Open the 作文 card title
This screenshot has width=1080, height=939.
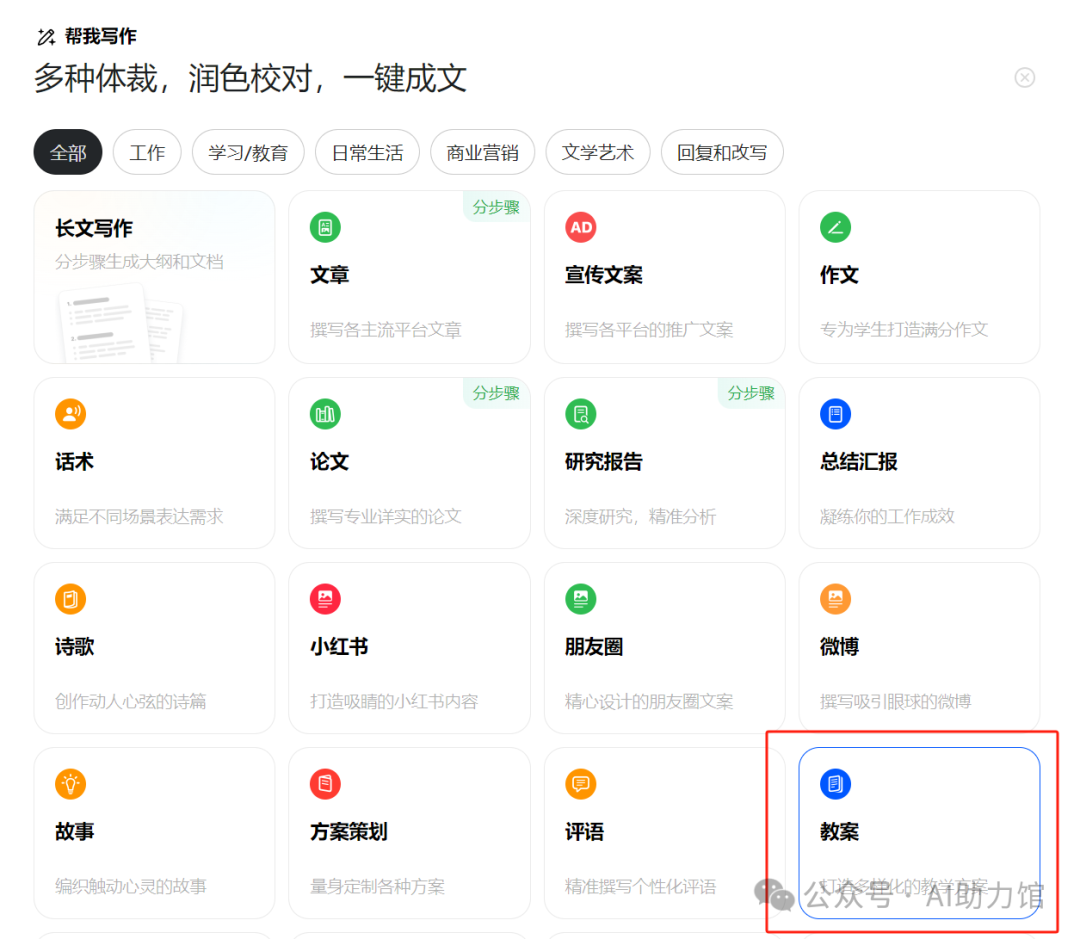[x=839, y=275]
